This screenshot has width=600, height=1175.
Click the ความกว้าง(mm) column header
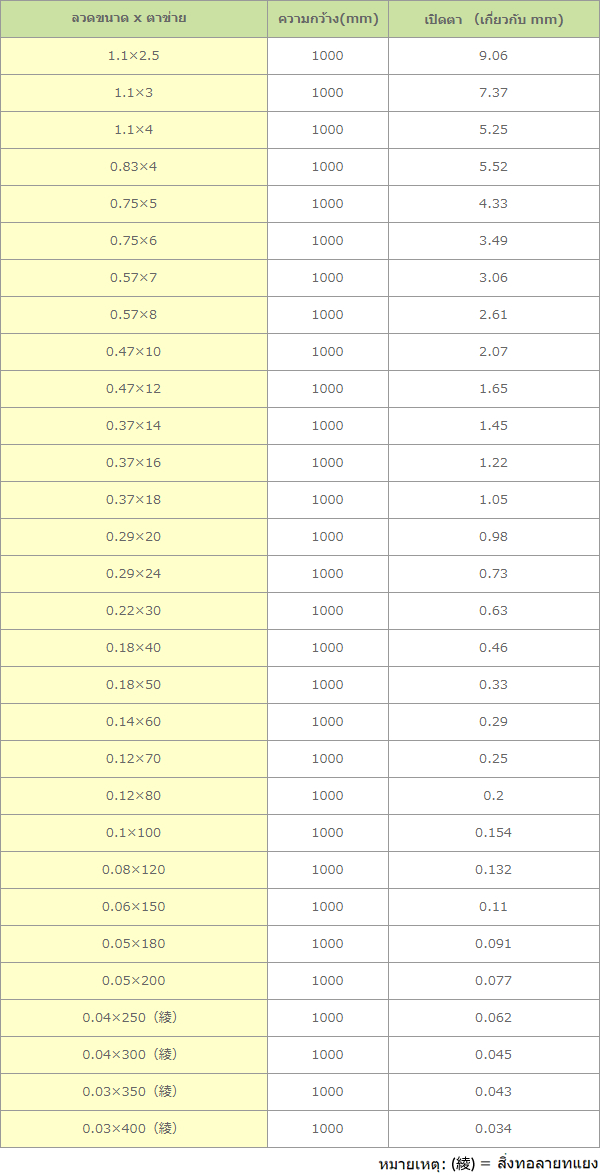(328, 19)
